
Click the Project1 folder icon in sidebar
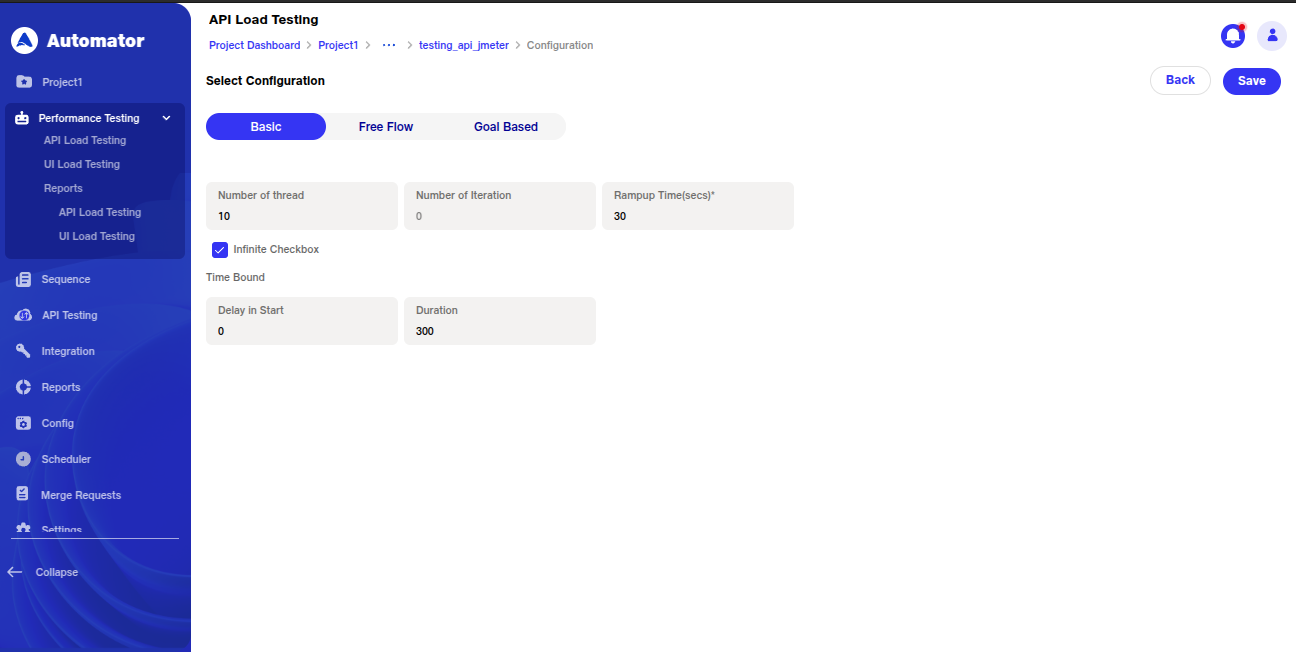(x=24, y=82)
